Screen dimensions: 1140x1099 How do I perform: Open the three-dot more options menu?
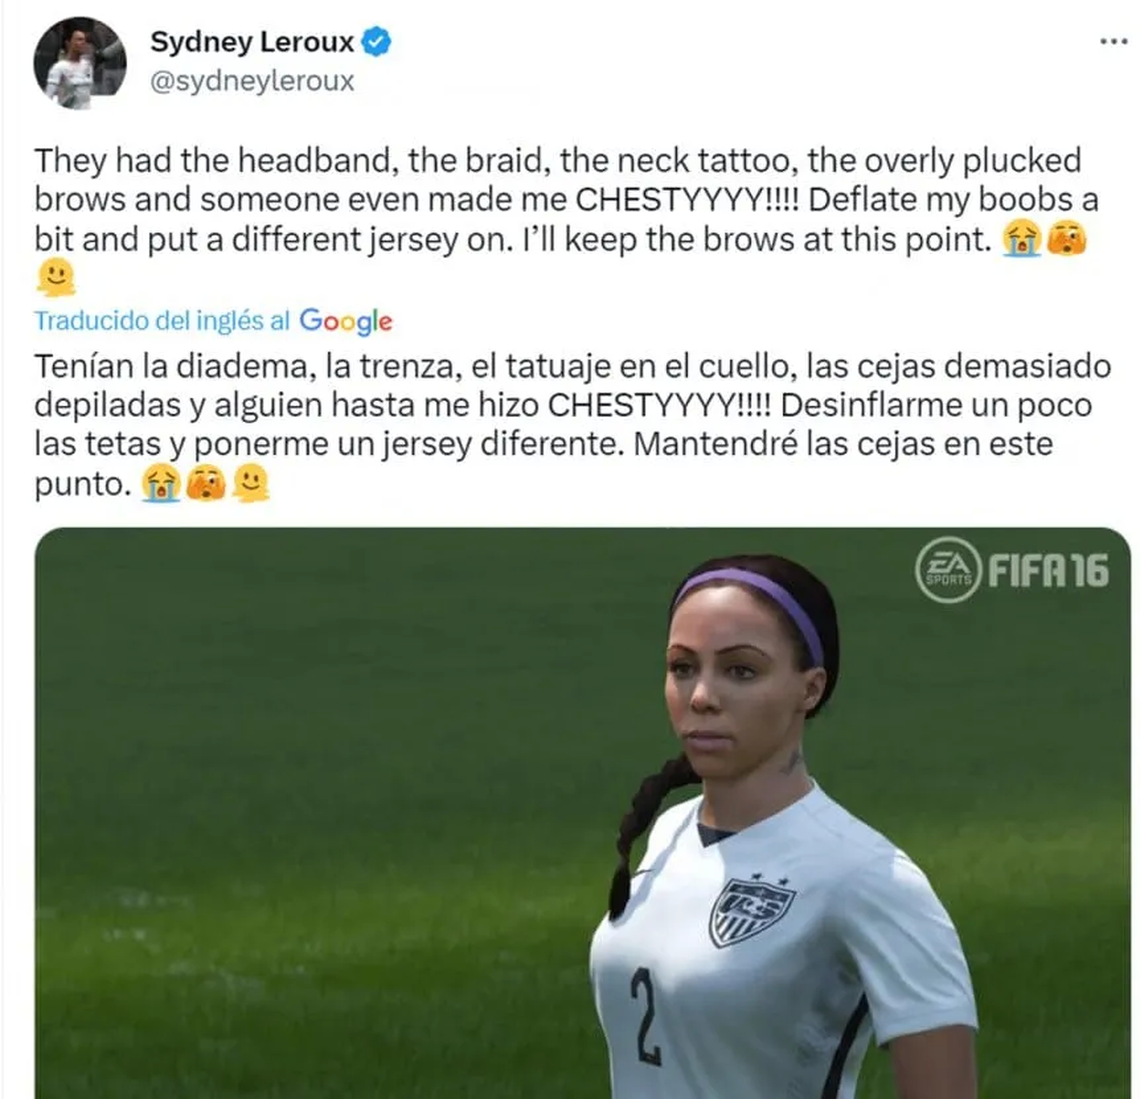[x=1113, y=42]
